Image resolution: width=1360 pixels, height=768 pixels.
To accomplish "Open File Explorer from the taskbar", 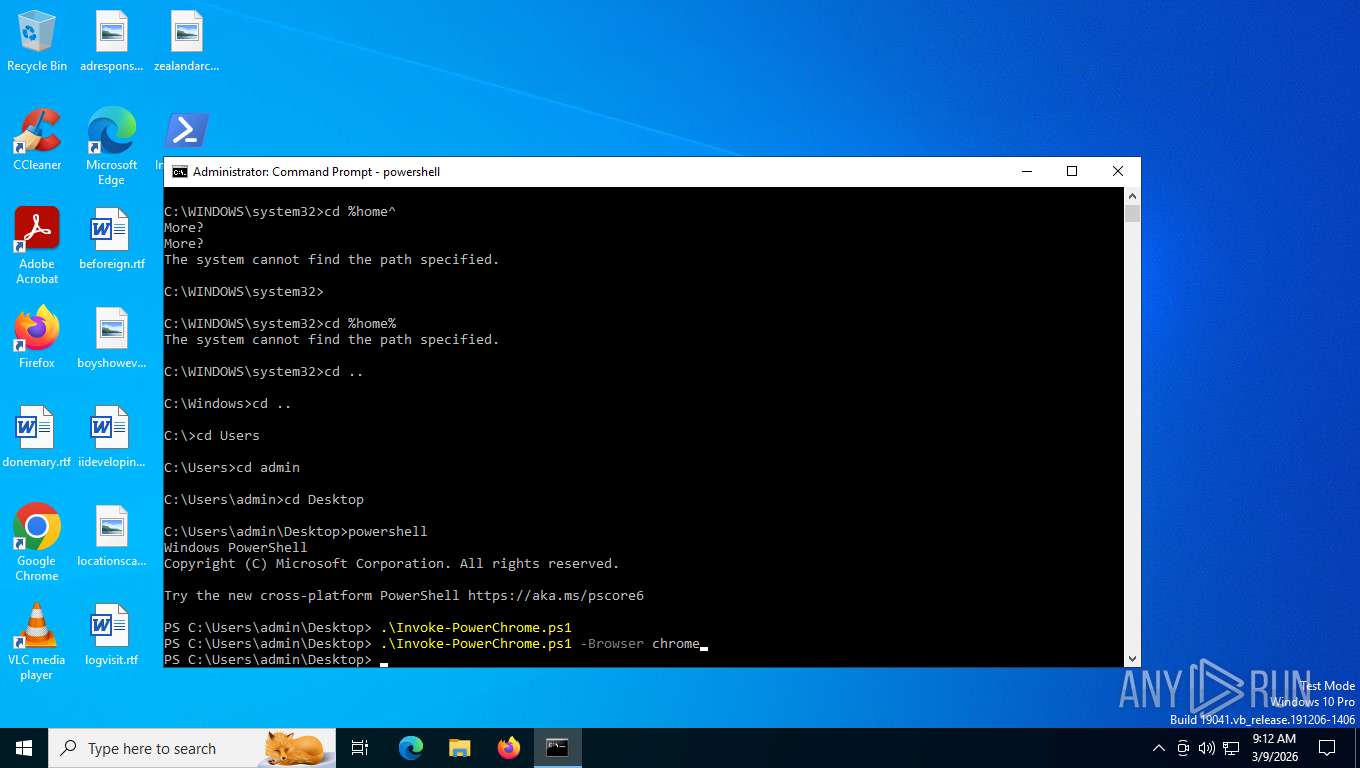I will (460, 748).
